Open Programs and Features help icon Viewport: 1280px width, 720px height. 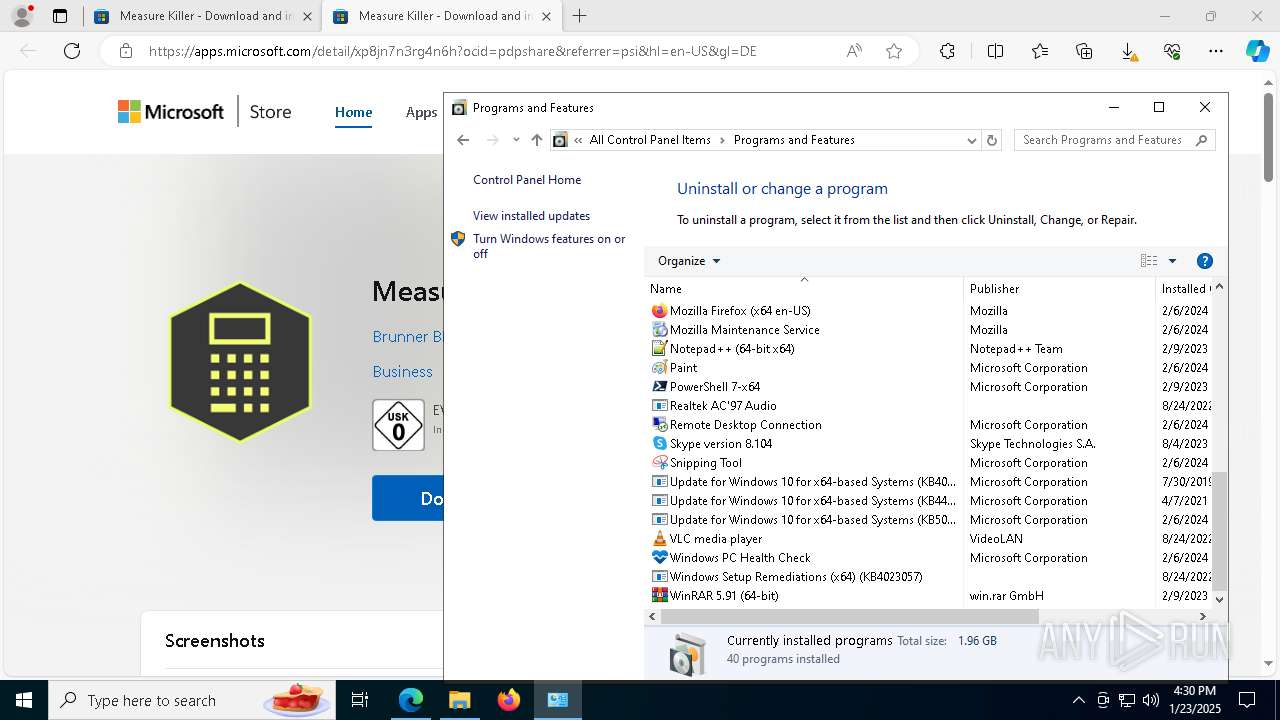click(1205, 261)
